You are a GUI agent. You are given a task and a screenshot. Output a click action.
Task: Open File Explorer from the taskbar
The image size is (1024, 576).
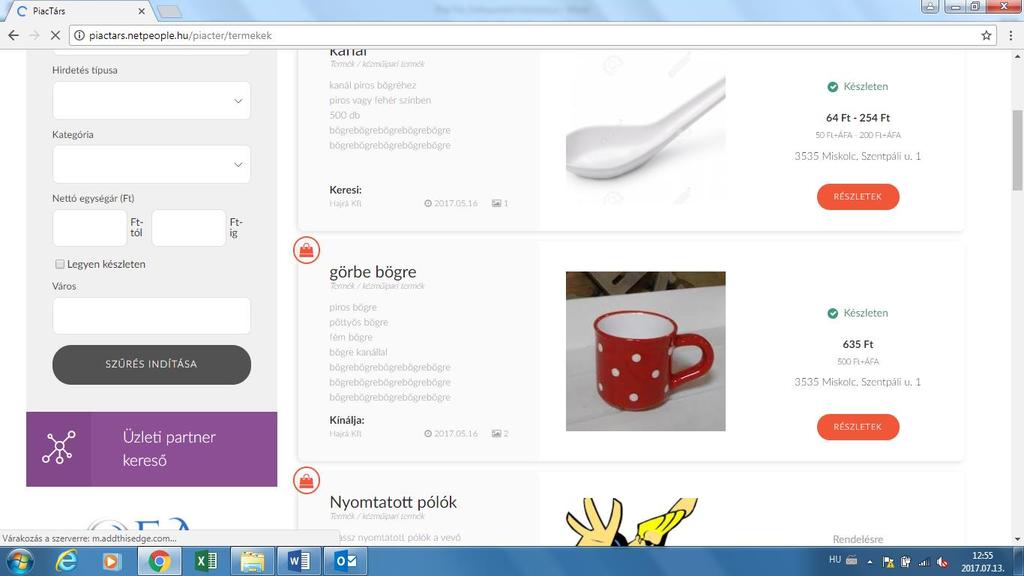pyautogui.click(x=252, y=561)
